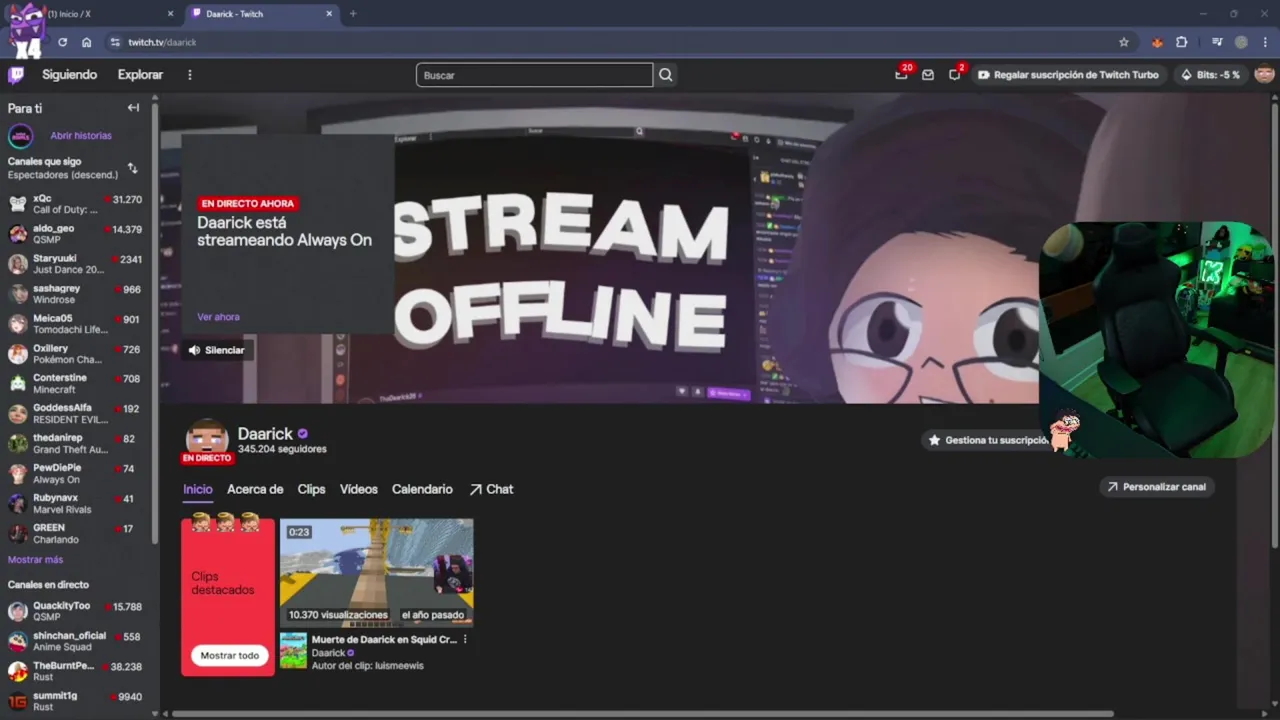Open the Bits: -5 % button
Screen dimensions: 1280x720
click(1210, 75)
